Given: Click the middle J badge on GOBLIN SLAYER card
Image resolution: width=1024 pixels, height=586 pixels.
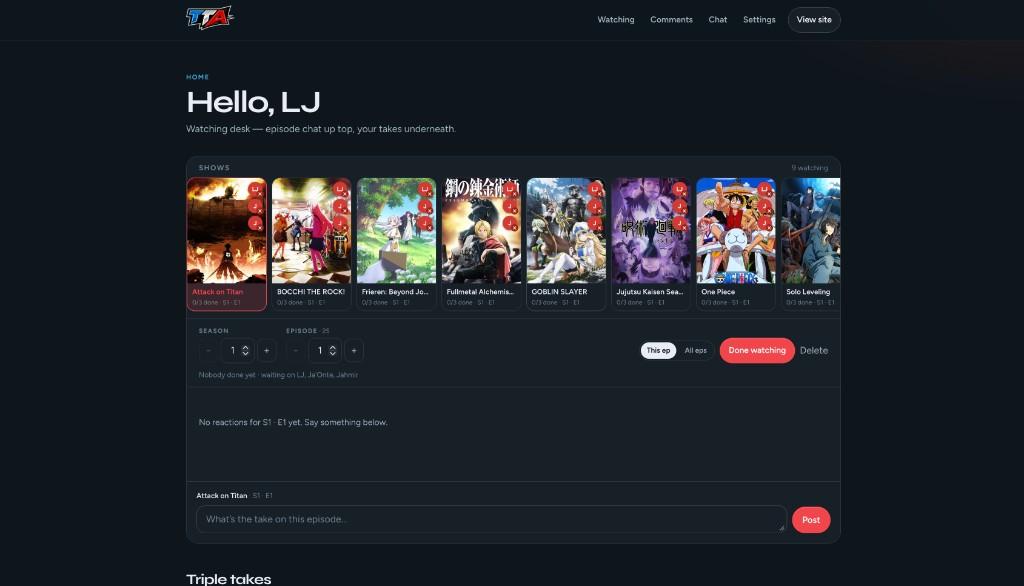Looking at the screenshot, I should point(595,206).
